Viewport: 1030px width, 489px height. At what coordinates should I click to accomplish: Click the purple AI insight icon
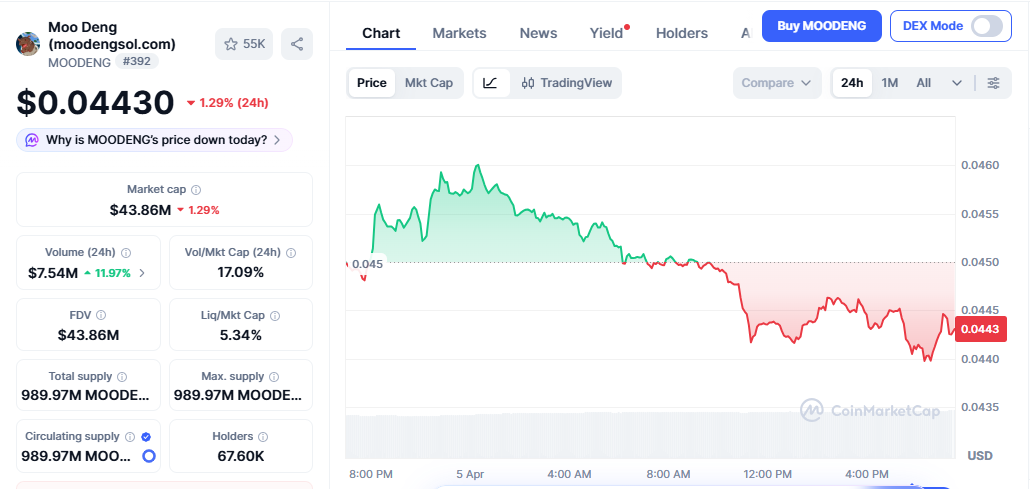[32, 140]
